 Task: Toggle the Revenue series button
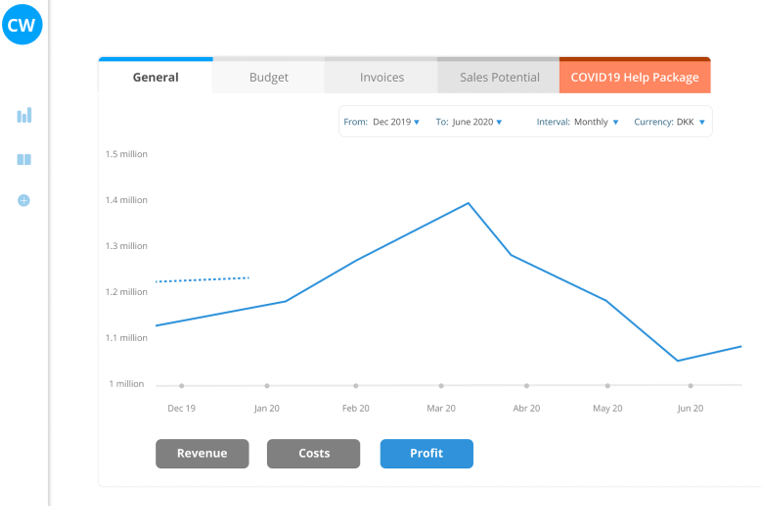tap(202, 453)
